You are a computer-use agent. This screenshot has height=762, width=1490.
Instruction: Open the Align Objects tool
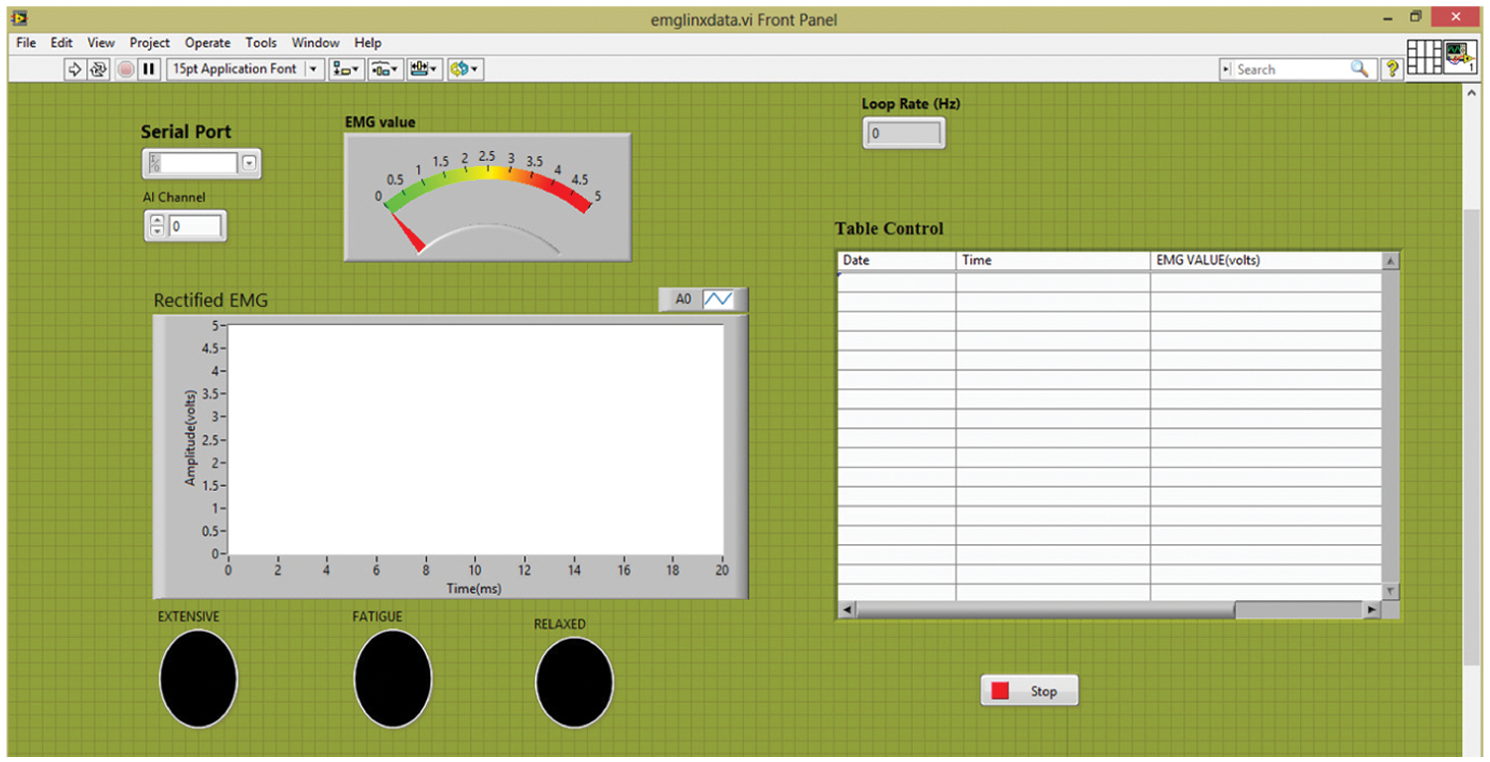[348, 69]
